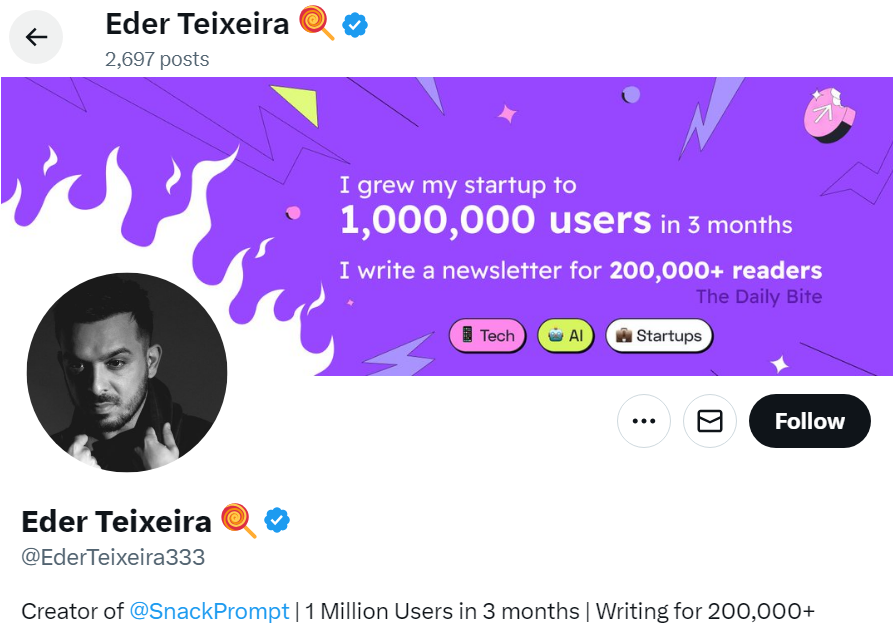Open the circular profile photo
Screen dimensions: 894x626
[x=127, y=372]
